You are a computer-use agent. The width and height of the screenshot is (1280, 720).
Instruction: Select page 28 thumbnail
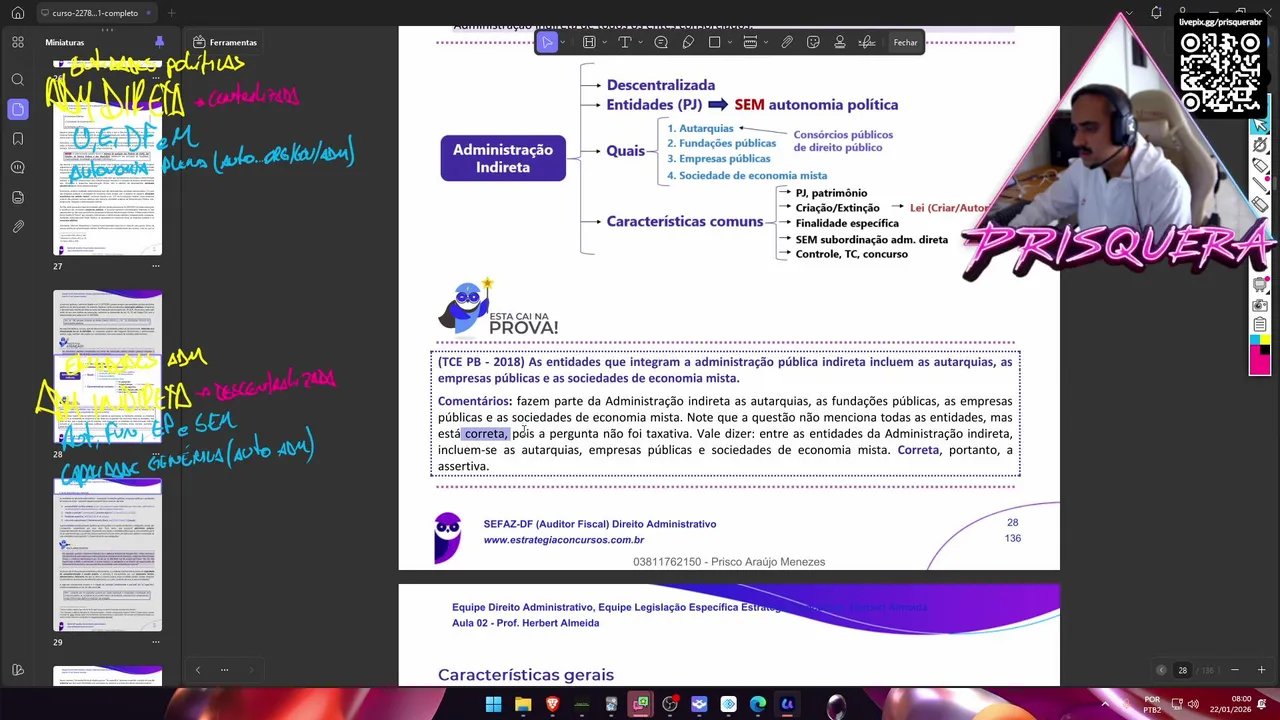[107, 366]
